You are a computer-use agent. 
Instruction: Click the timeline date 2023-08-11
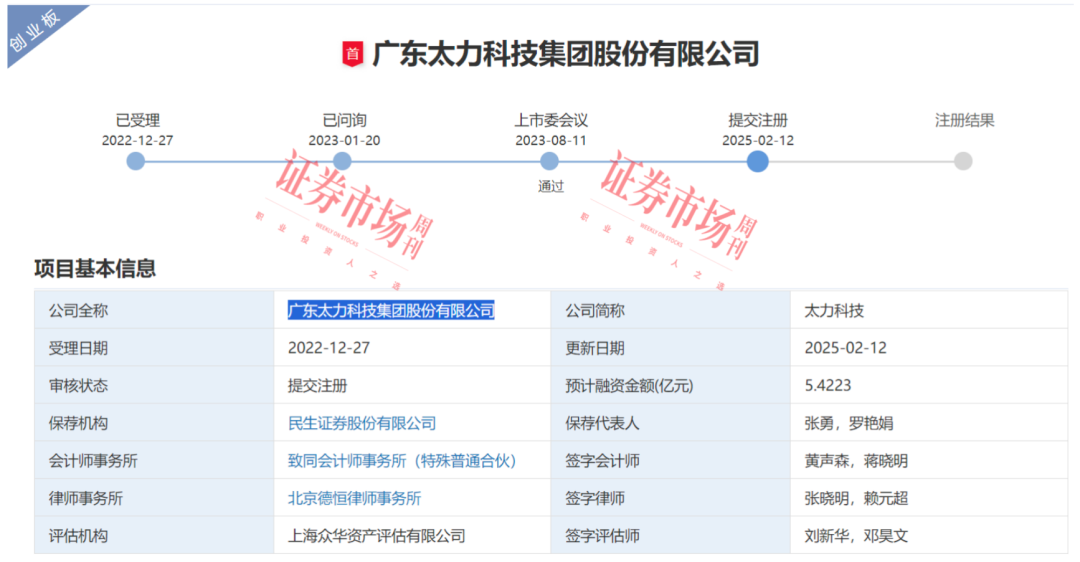550,140
